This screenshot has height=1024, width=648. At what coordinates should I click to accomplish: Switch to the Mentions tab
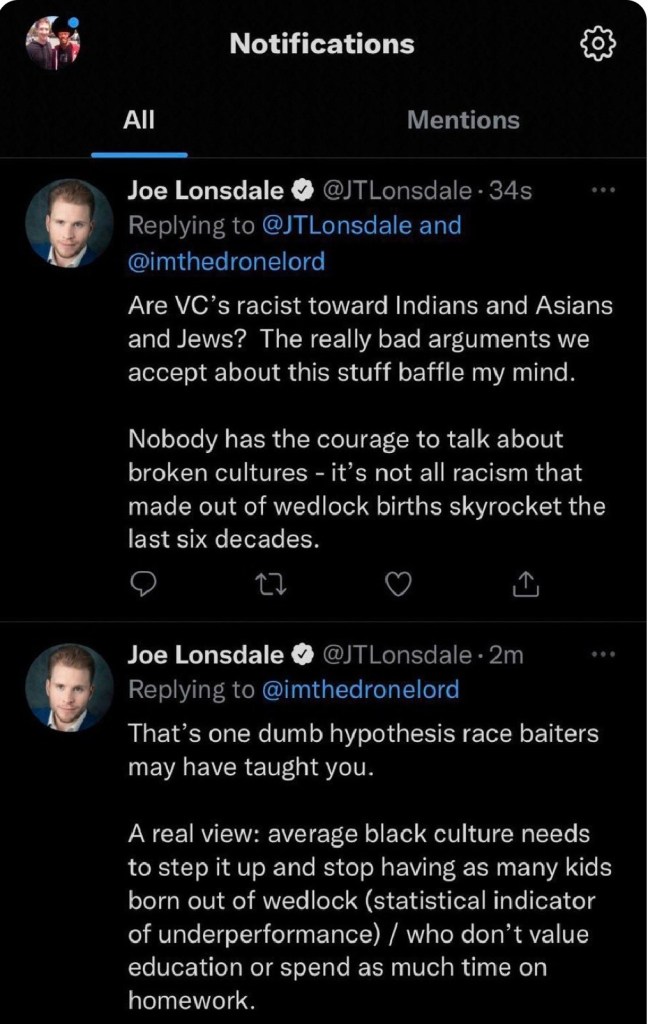(463, 121)
